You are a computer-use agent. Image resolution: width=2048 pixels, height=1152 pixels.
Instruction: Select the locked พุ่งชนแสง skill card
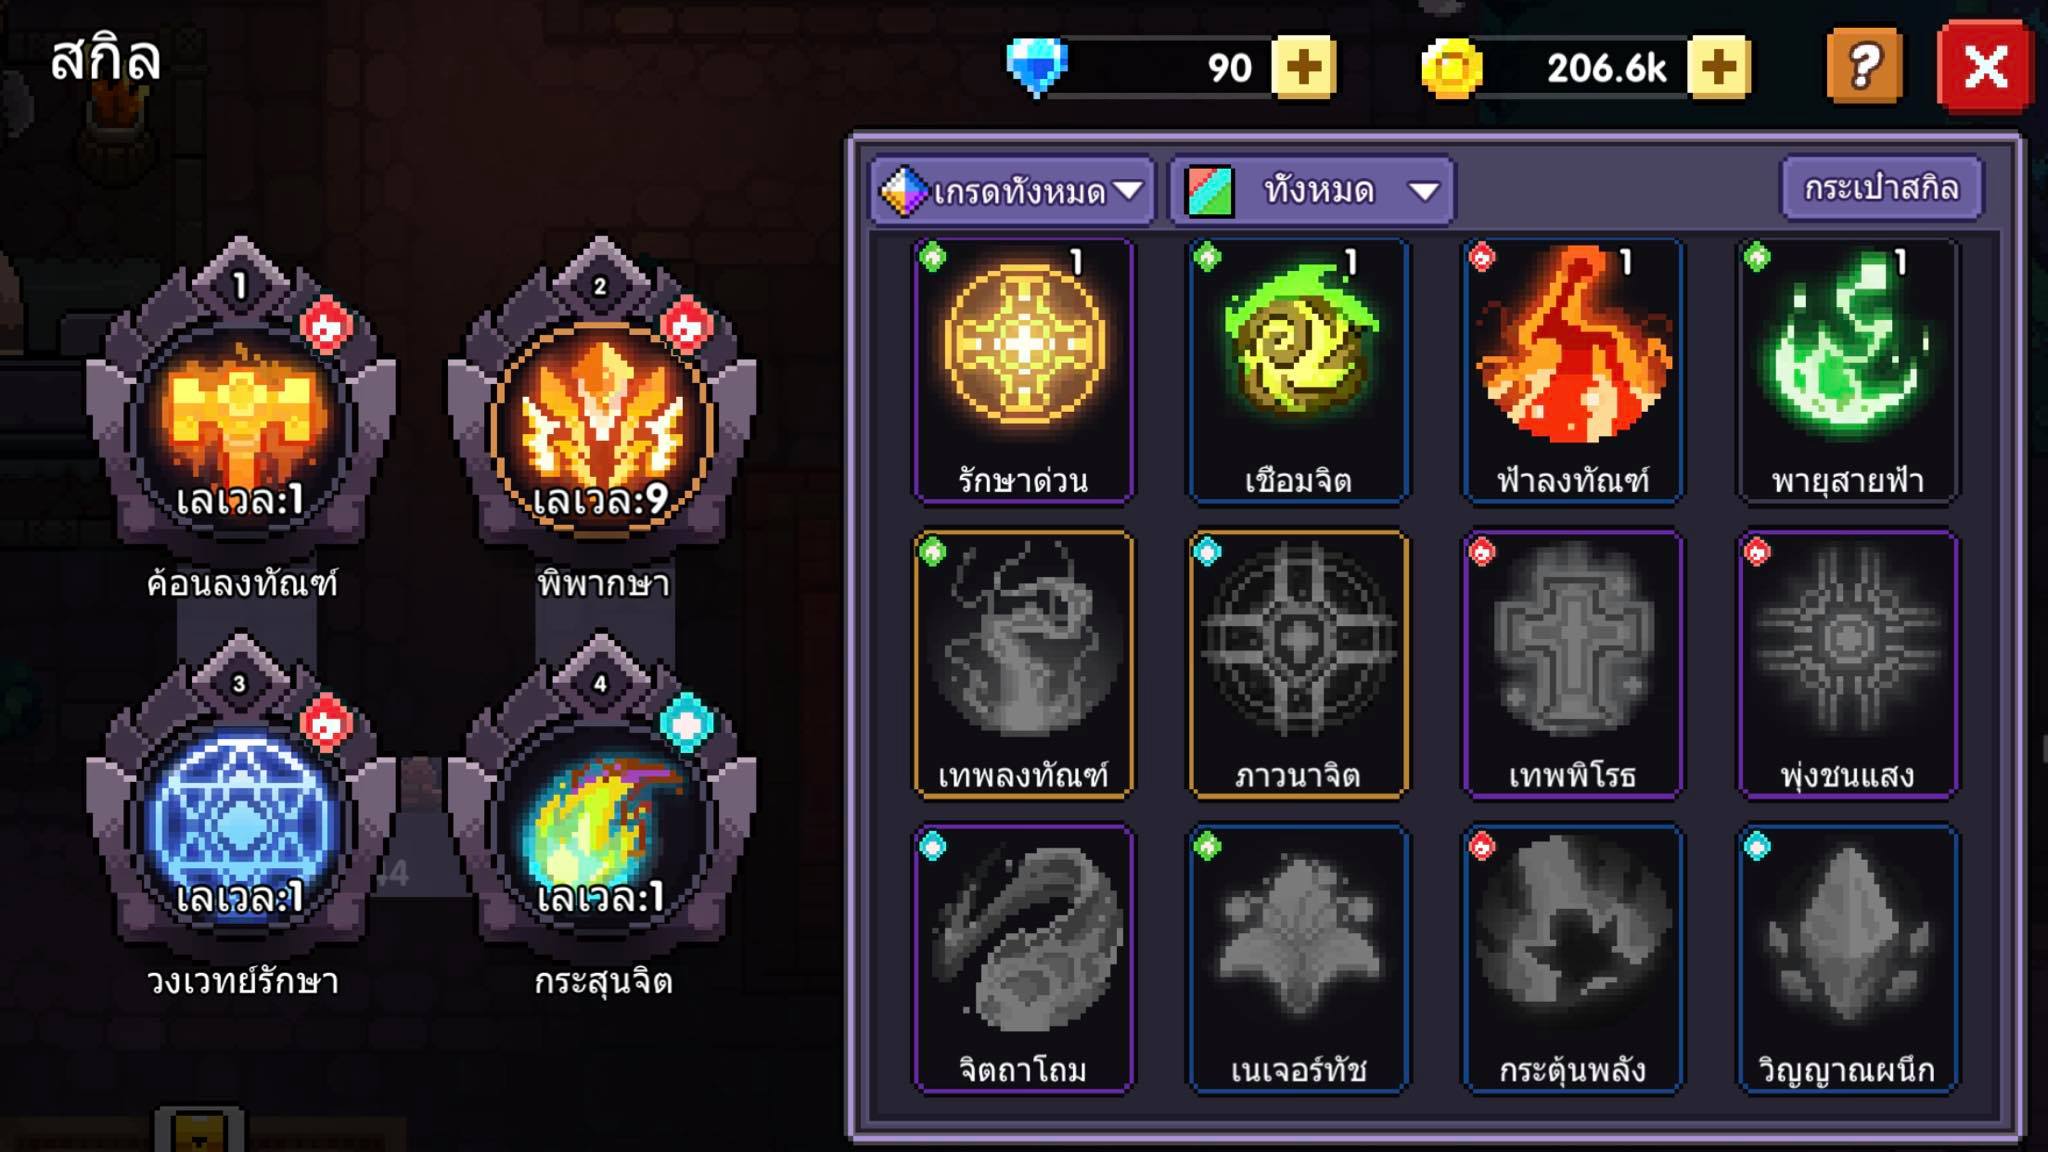tap(1847, 664)
